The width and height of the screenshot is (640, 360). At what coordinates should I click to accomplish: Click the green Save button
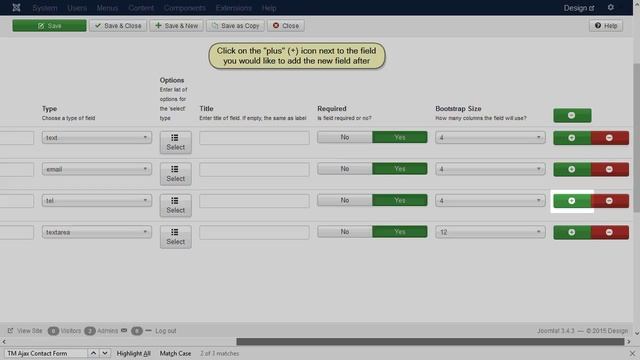point(49,25)
